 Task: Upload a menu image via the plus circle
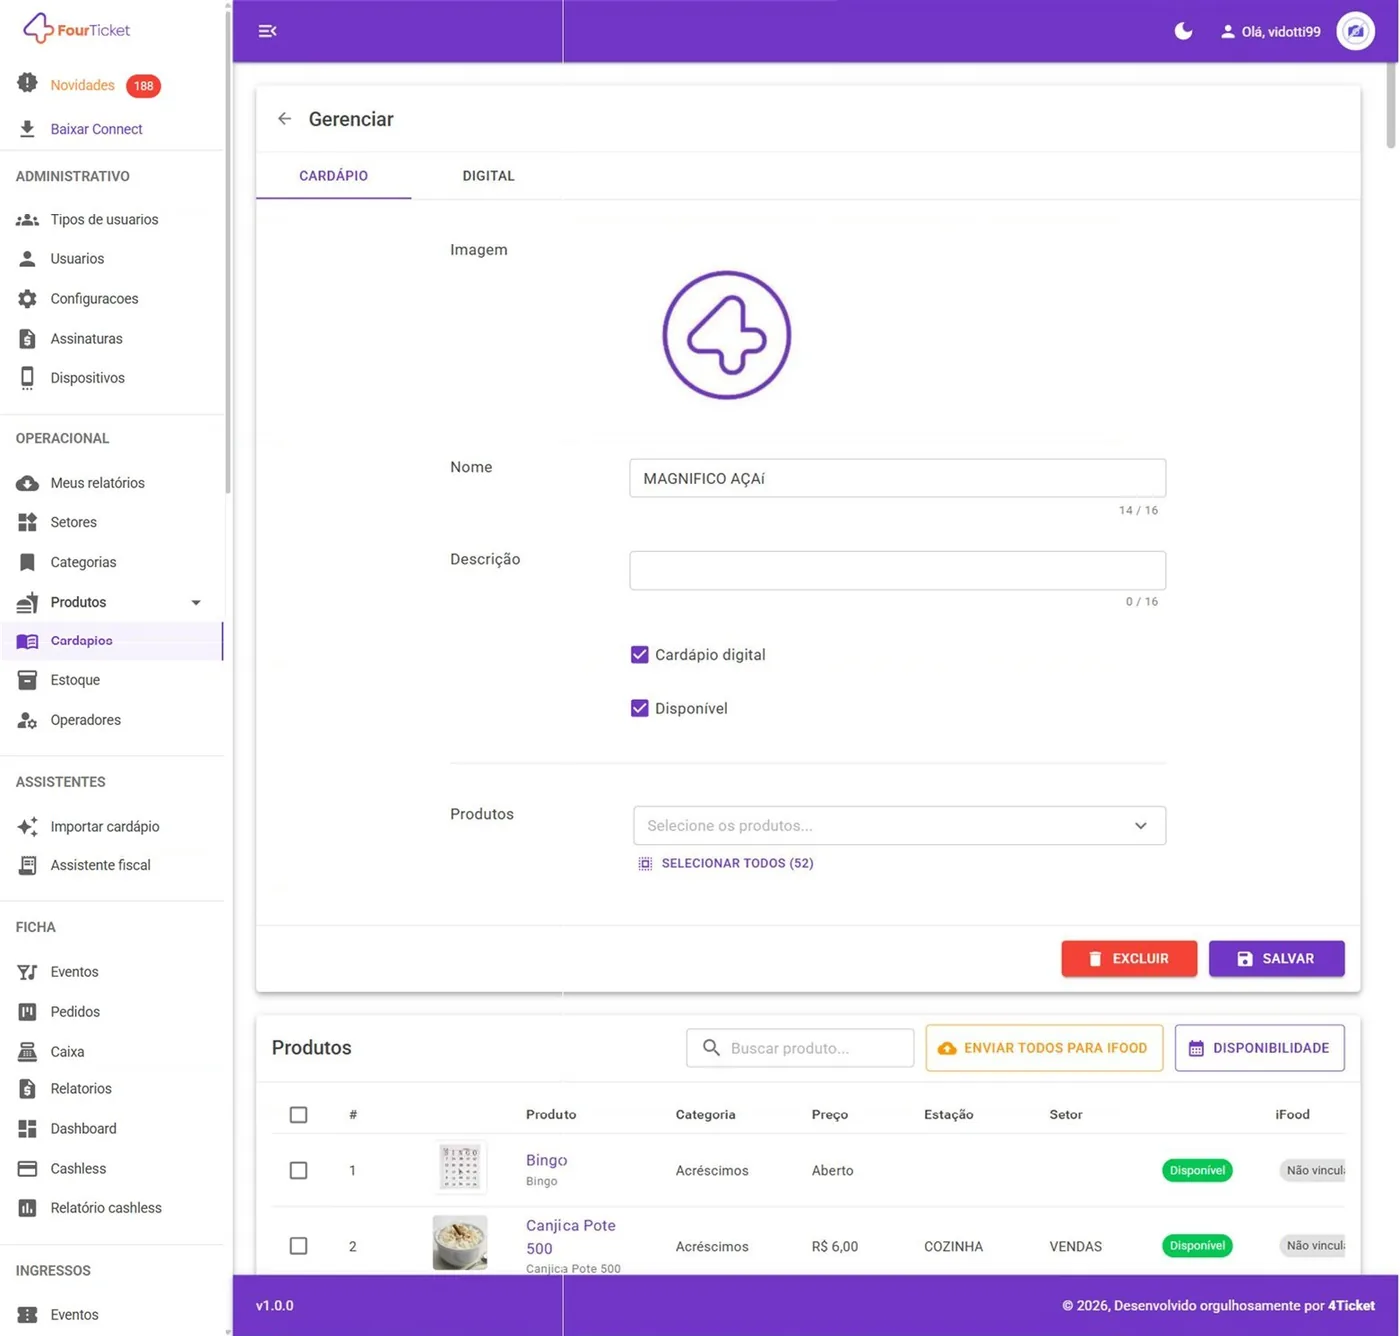click(727, 335)
